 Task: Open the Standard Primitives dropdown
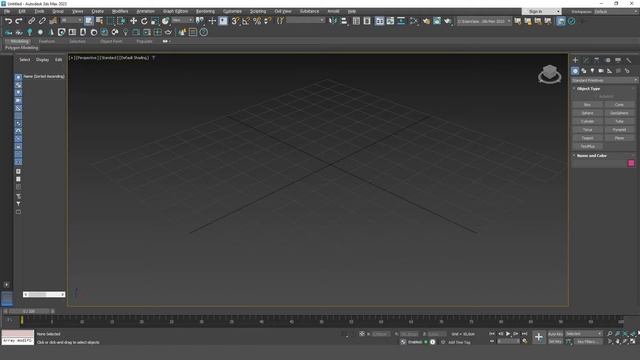(604, 80)
